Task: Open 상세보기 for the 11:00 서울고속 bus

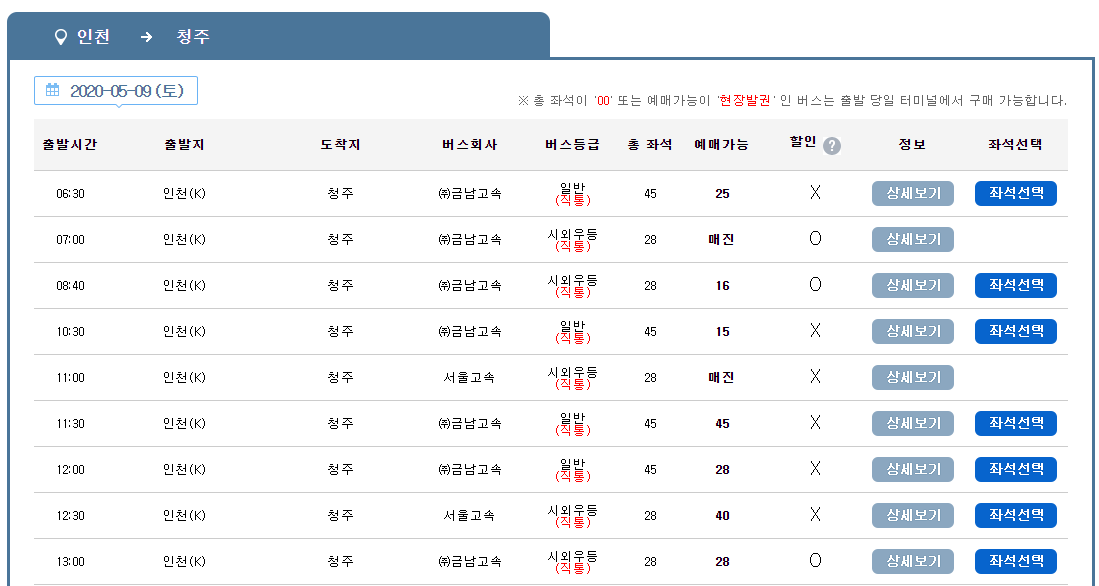Action: click(x=913, y=377)
